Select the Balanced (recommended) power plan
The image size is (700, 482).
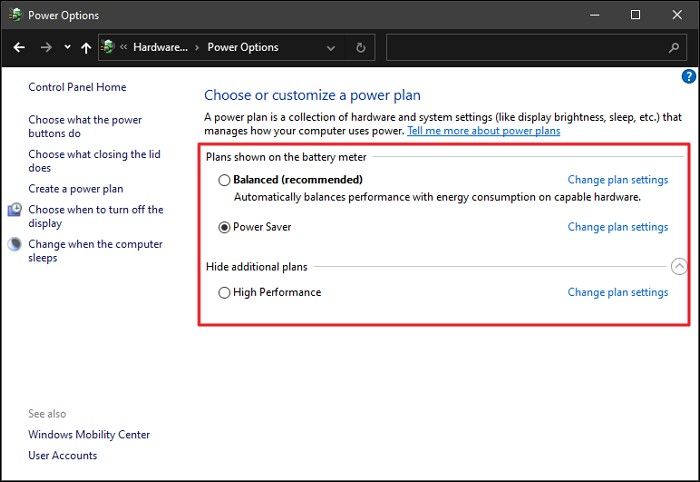(224, 180)
